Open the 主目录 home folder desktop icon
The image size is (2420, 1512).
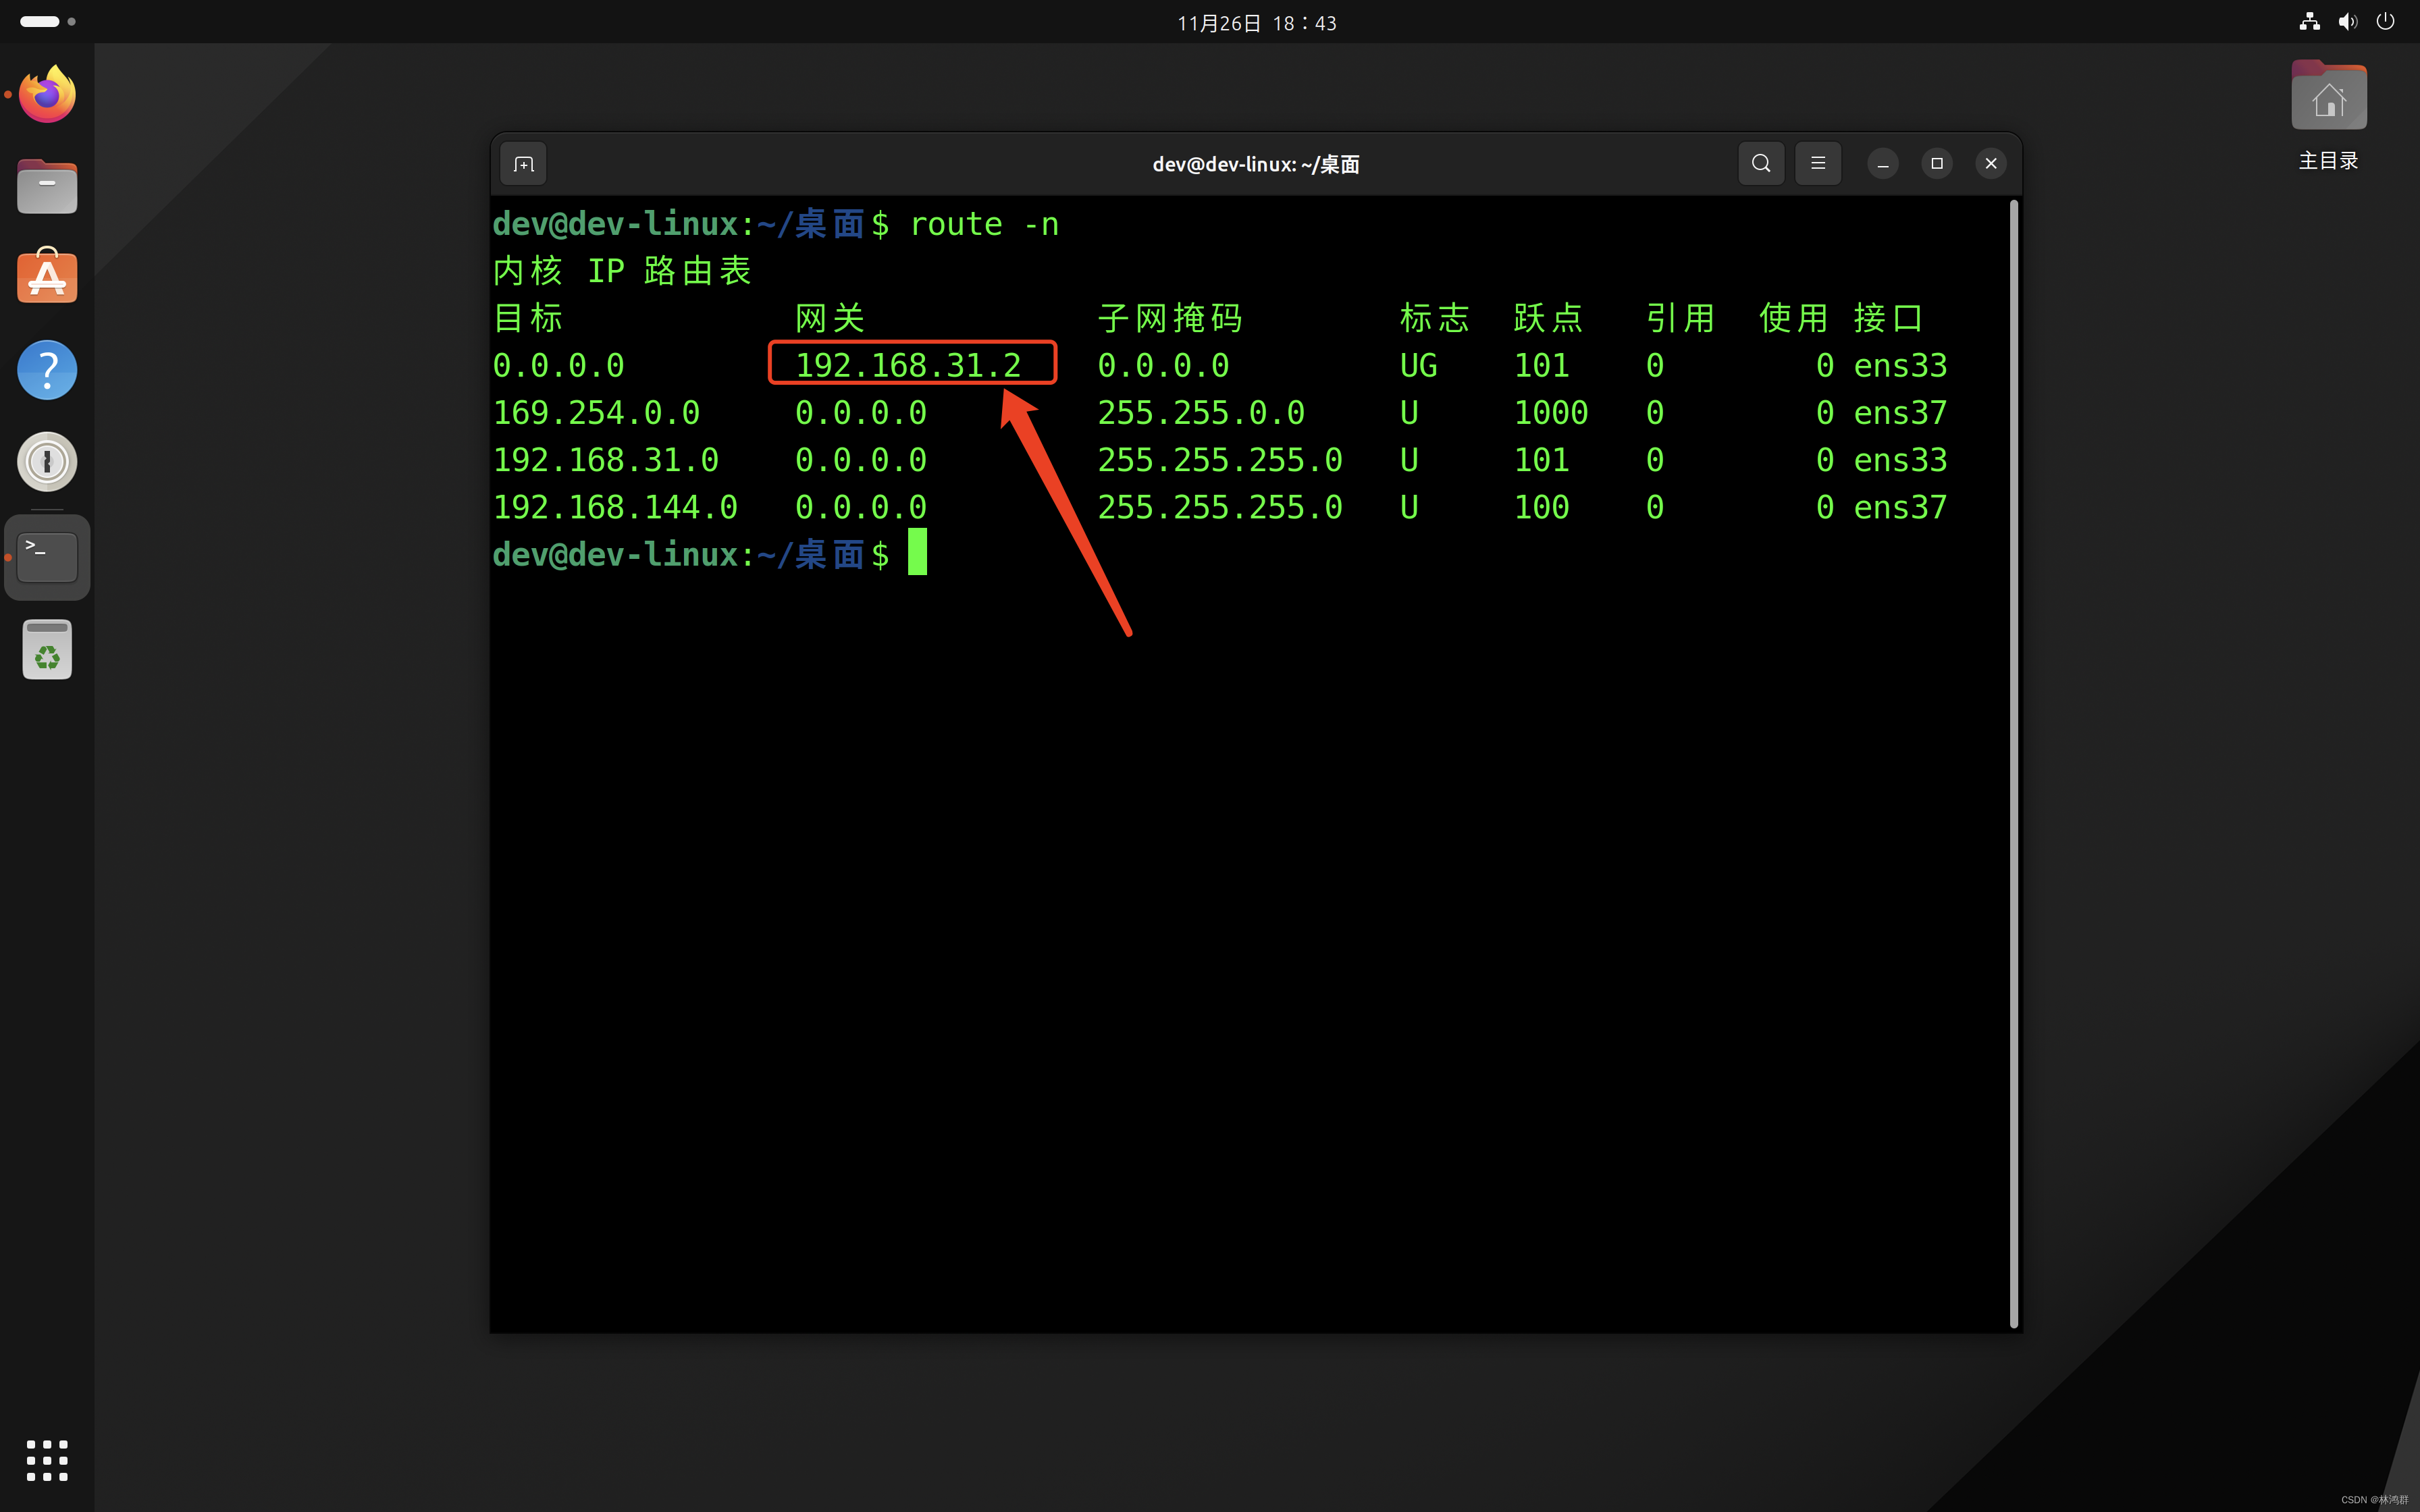(2329, 115)
